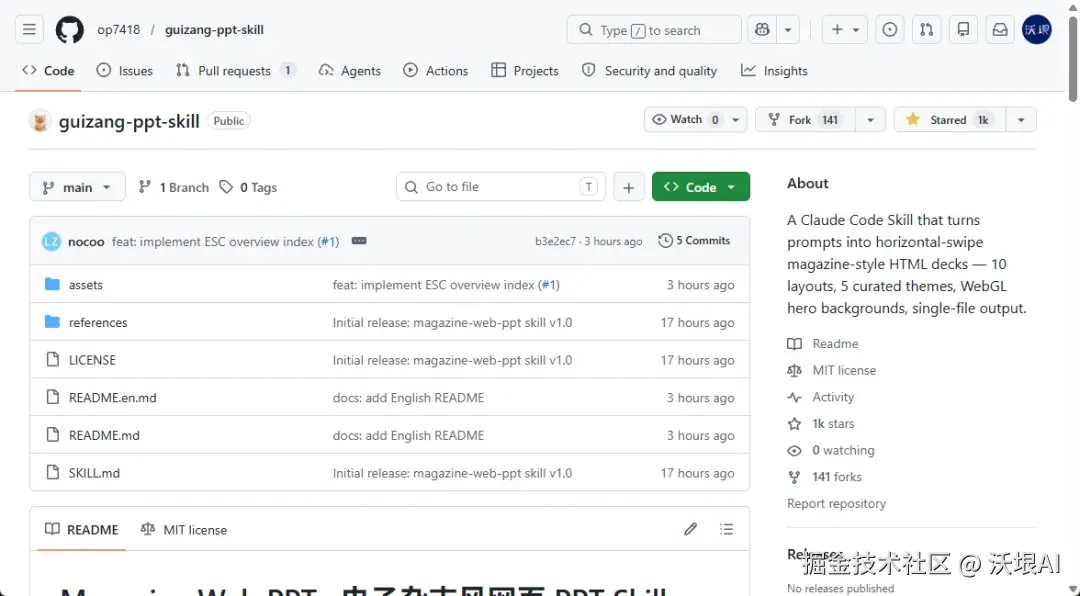Select the MIT license tab
The height and width of the screenshot is (596, 1080).
184,530
